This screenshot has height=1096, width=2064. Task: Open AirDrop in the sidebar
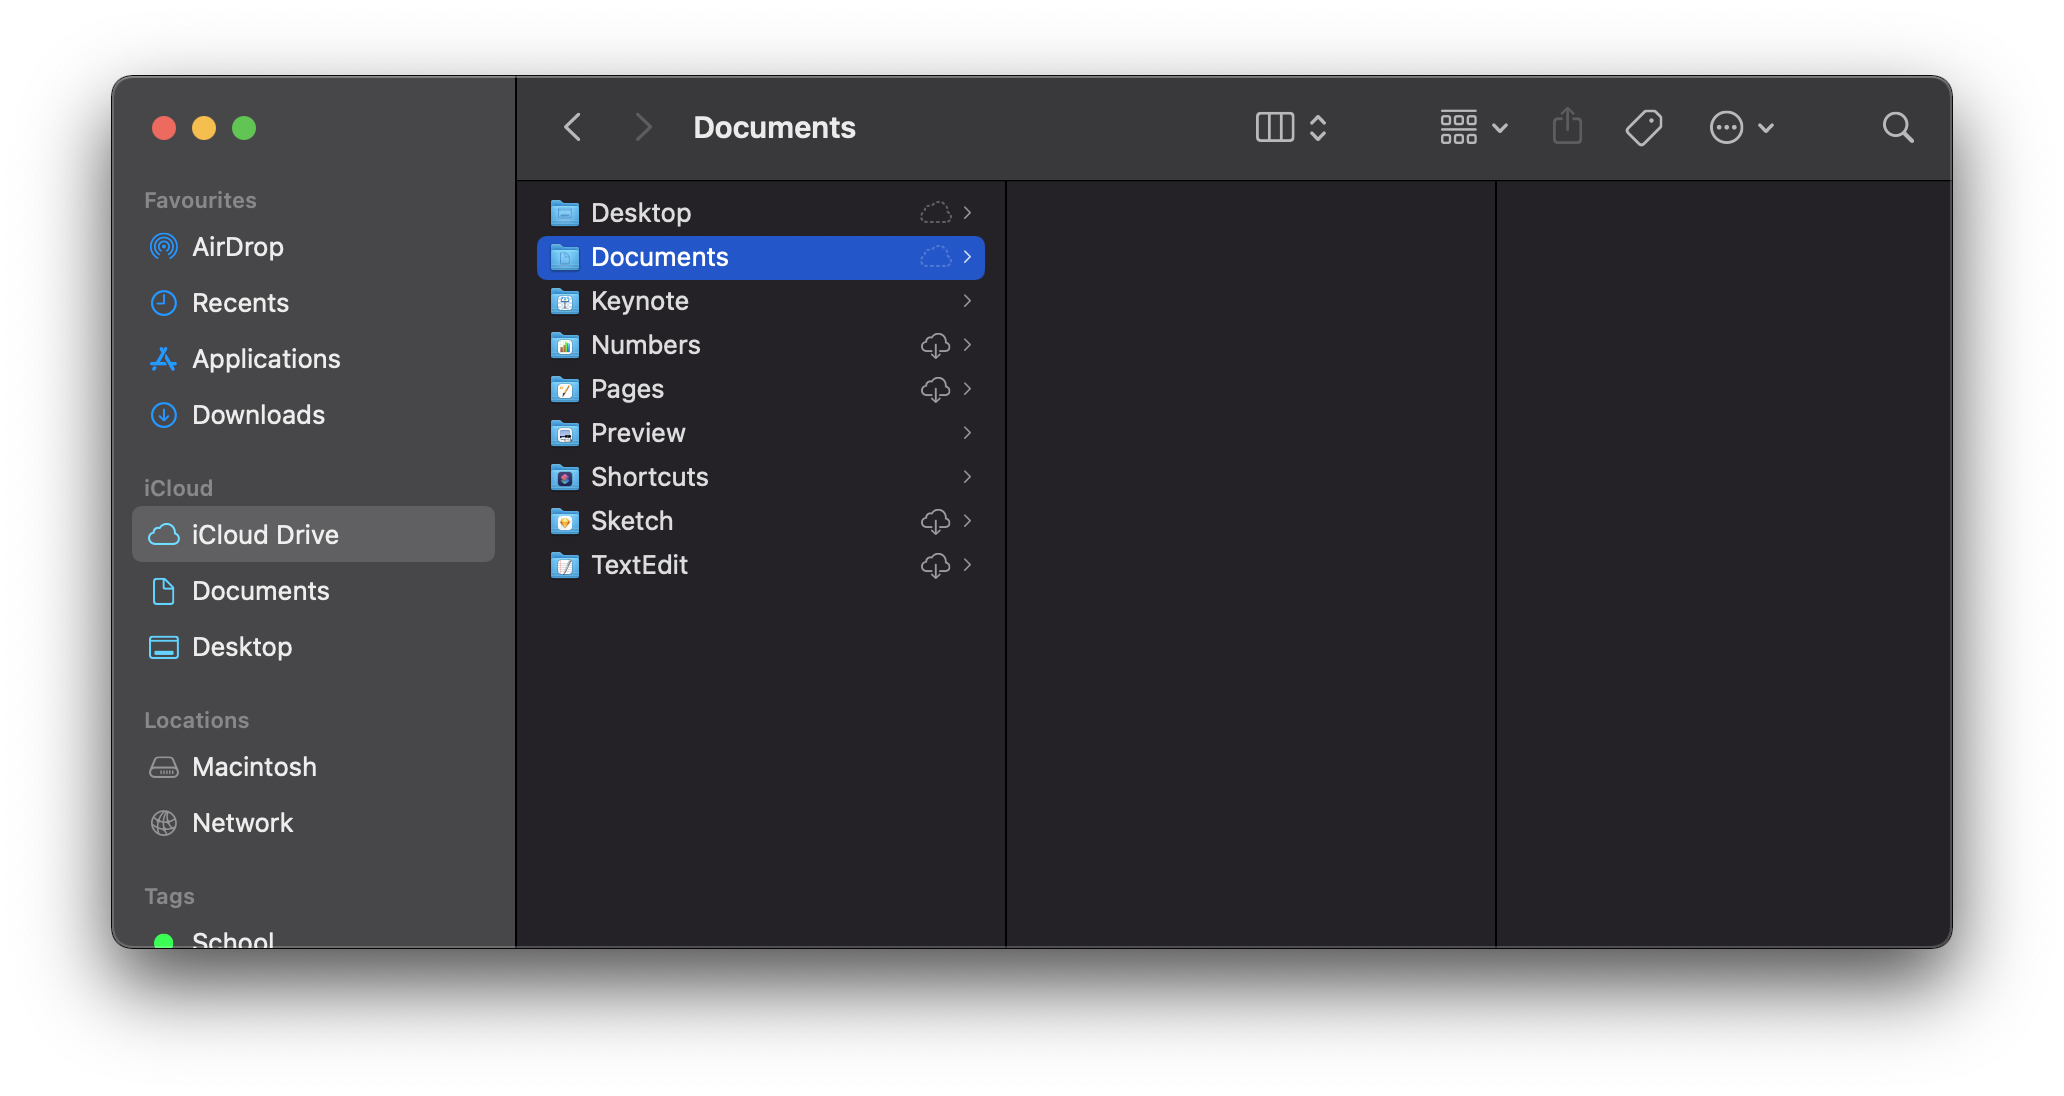[237, 247]
